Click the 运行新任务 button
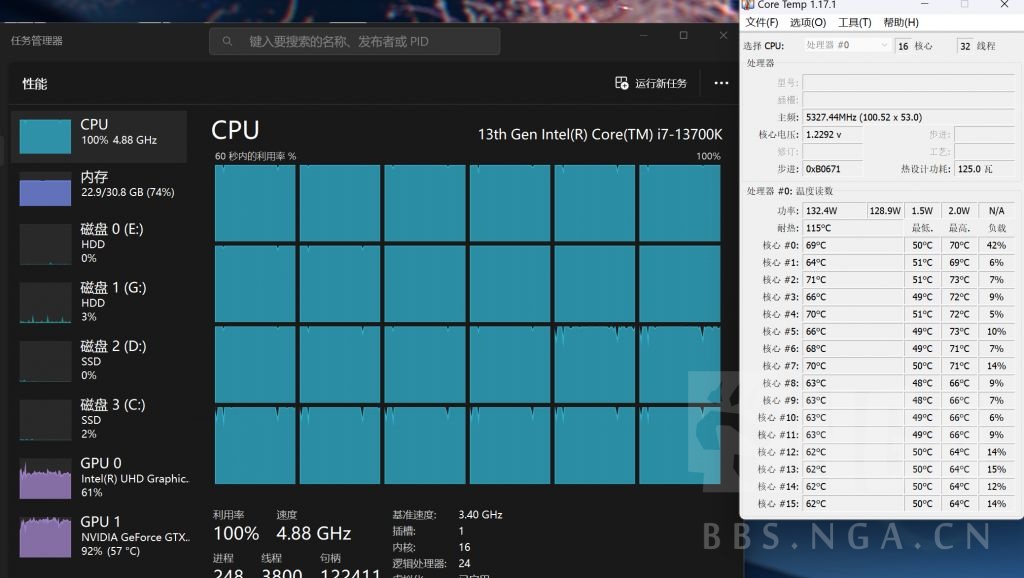Viewport: 1024px width, 578px height. click(660, 84)
